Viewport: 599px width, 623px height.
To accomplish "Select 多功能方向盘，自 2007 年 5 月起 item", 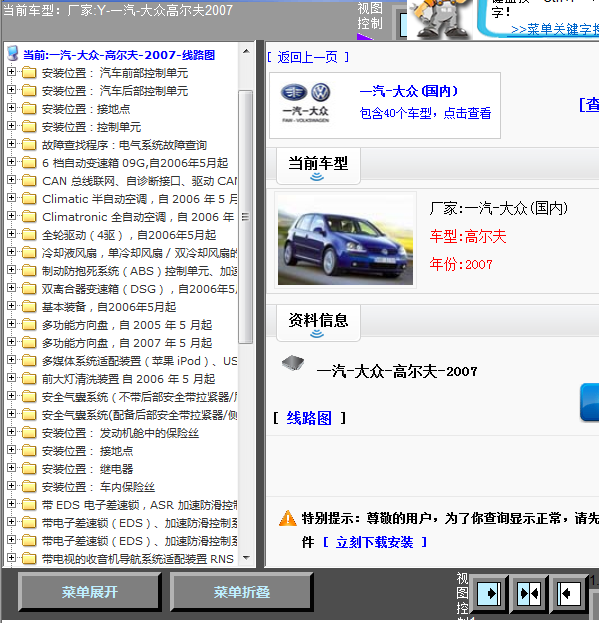I will pos(127,343).
